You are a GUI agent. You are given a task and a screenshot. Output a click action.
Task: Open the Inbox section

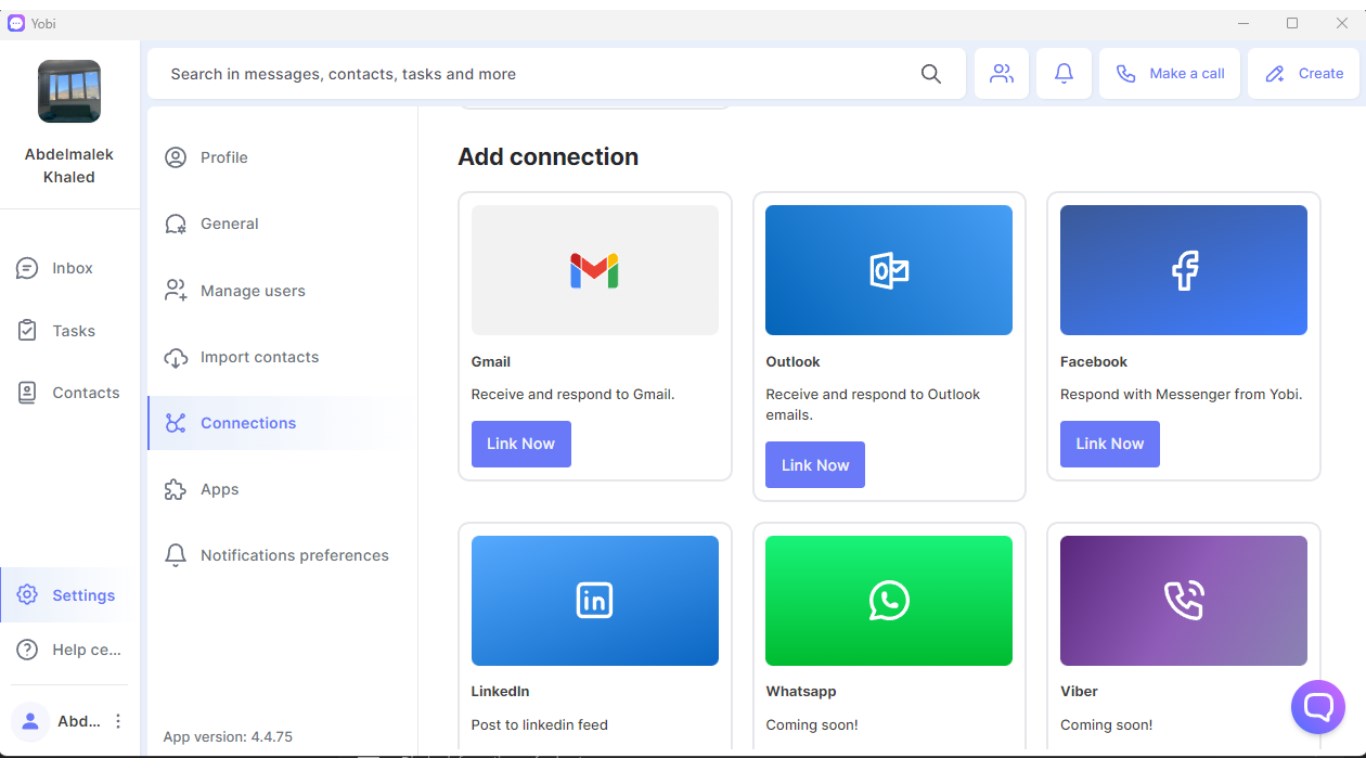70,268
